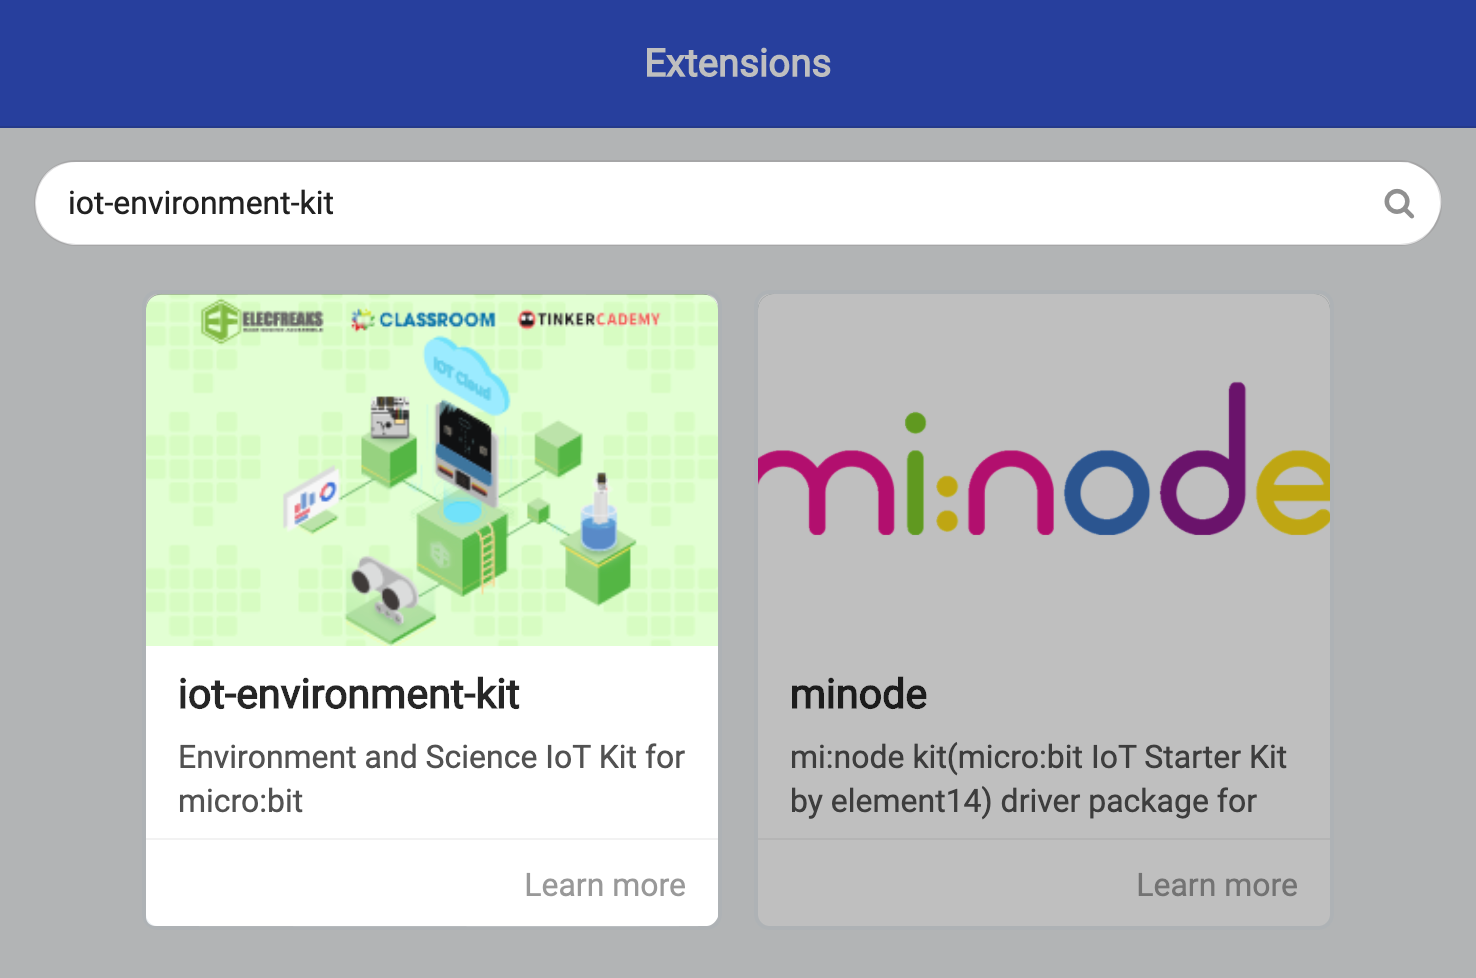Focus the extension search field
The width and height of the screenshot is (1476, 978).
[738, 203]
